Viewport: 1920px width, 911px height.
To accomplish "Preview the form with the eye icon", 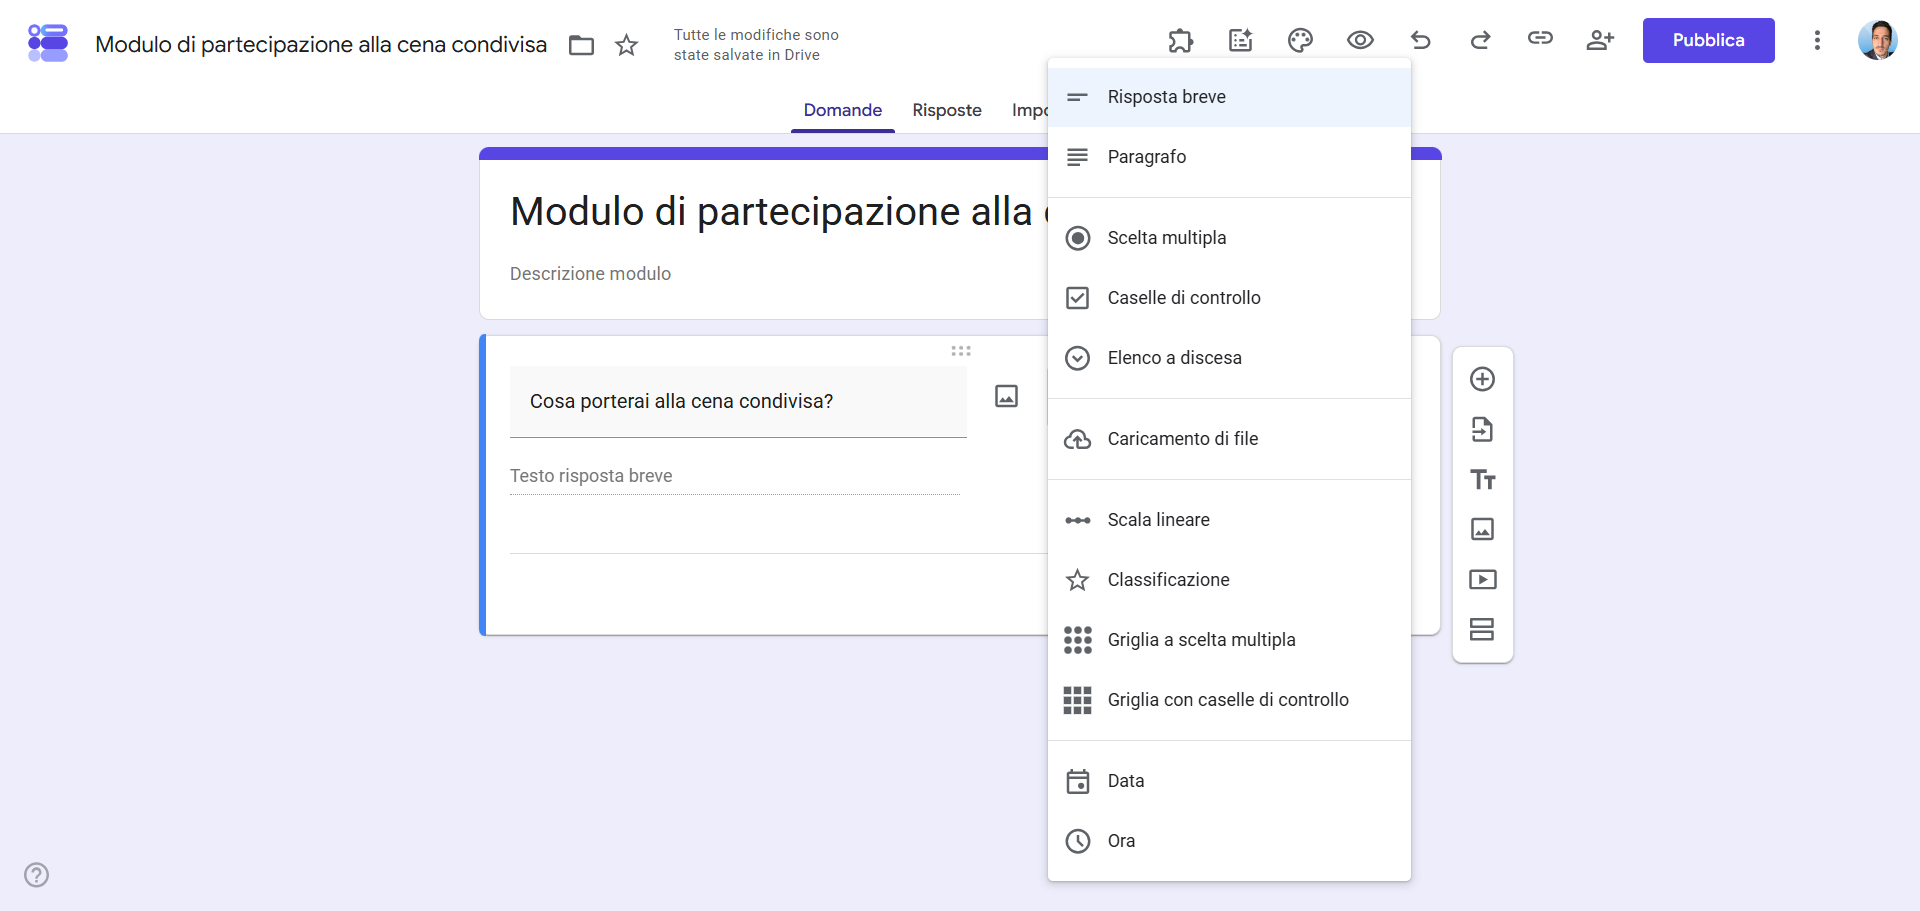I will [1360, 40].
